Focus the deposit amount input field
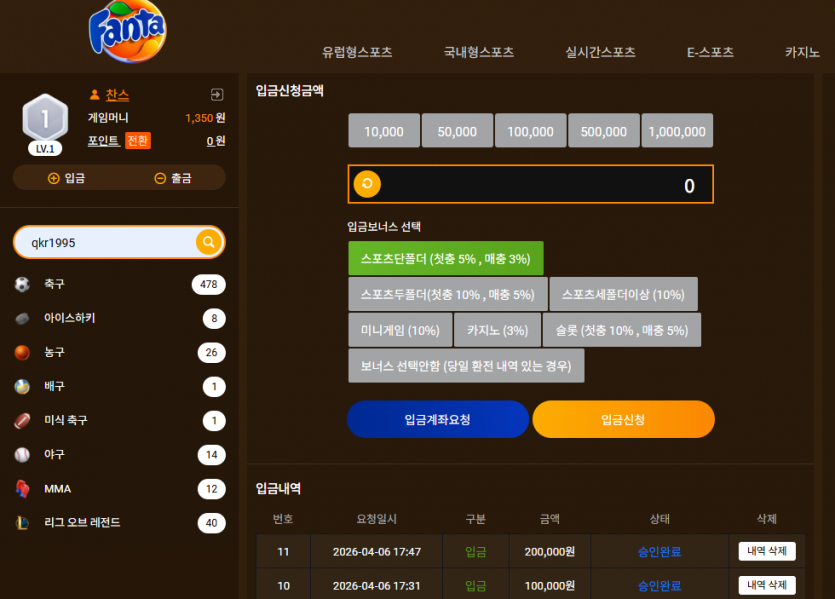Screen dimensions: 835x599 coord(530,184)
